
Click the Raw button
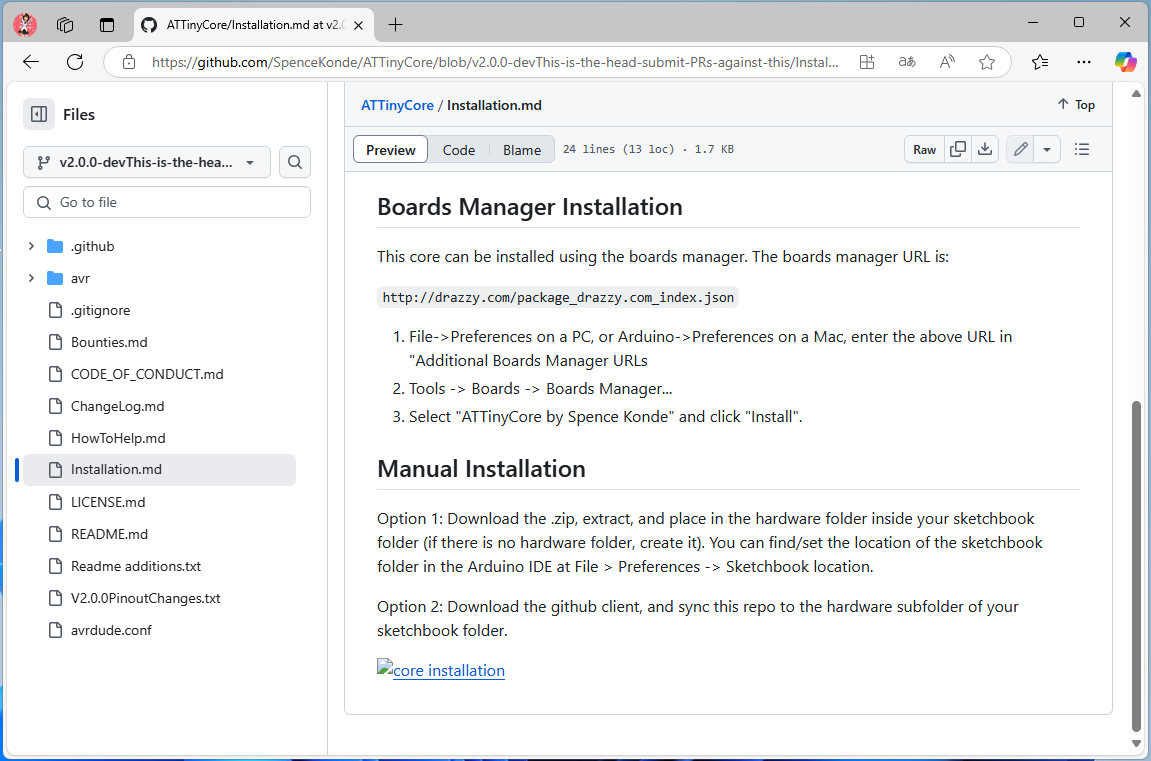coord(924,150)
